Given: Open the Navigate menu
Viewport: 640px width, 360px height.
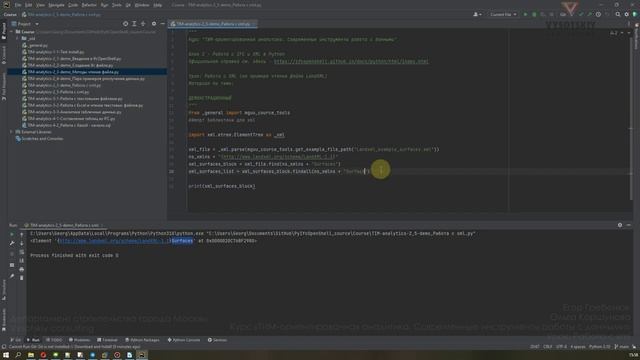Looking at the screenshot, I should click(57, 5).
